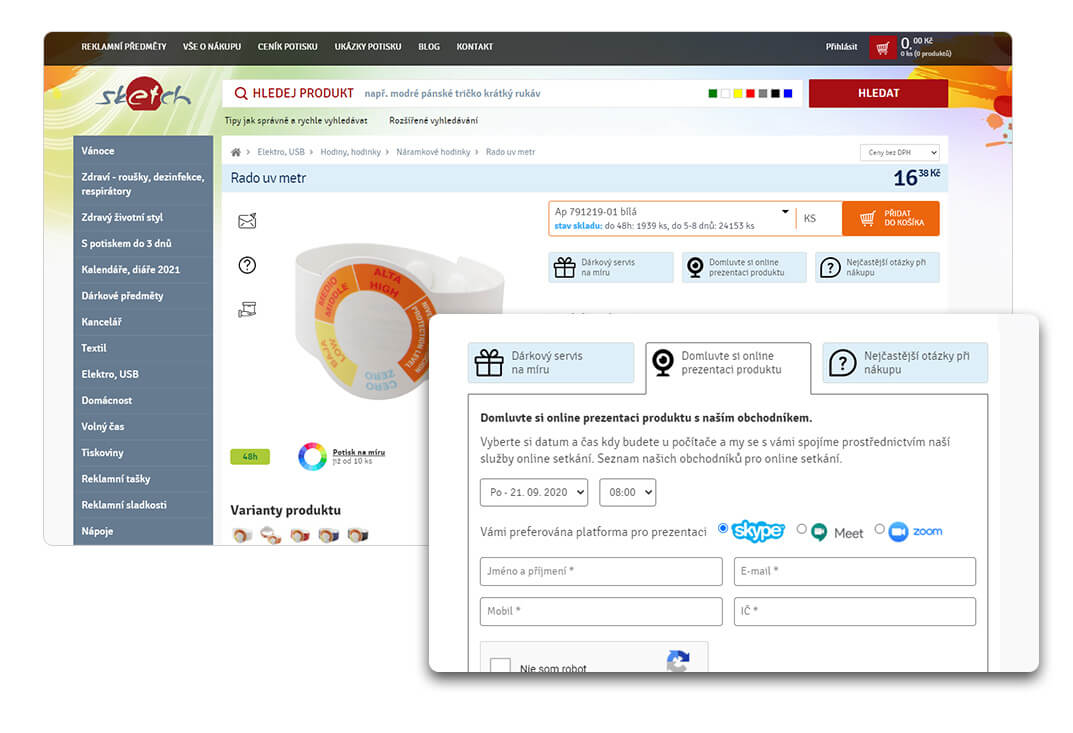Open the Ceny bez DPH price dropdown
Screen dimensions: 1073x733
pyautogui.click(x=899, y=153)
